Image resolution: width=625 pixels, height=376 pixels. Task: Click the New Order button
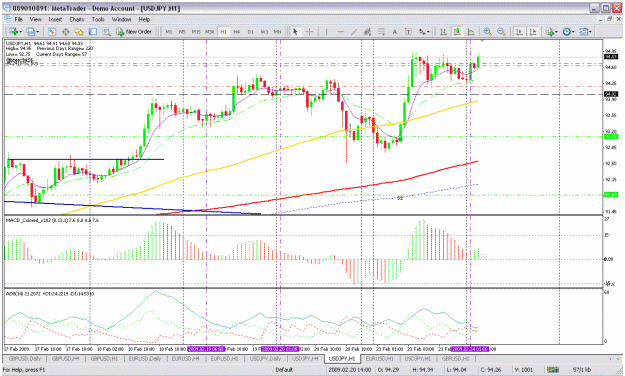tap(134, 31)
